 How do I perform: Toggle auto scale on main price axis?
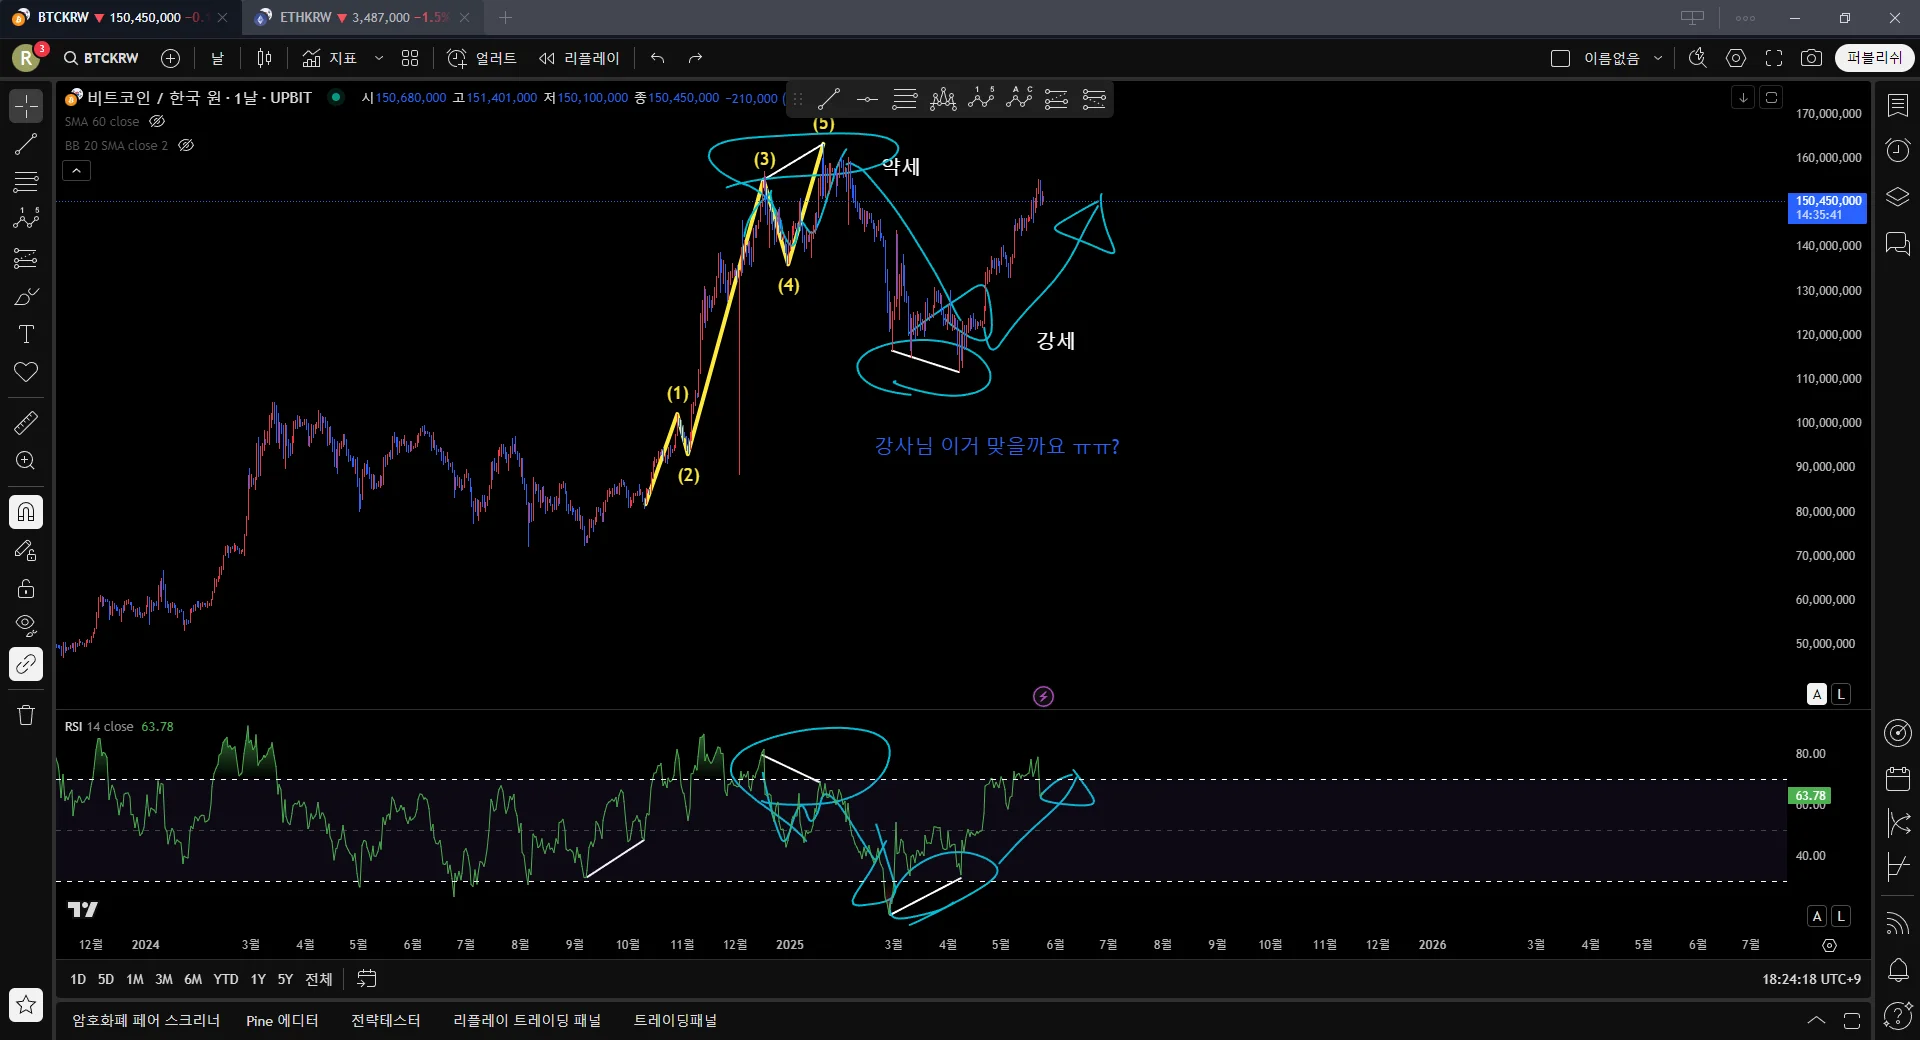click(x=1817, y=694)
